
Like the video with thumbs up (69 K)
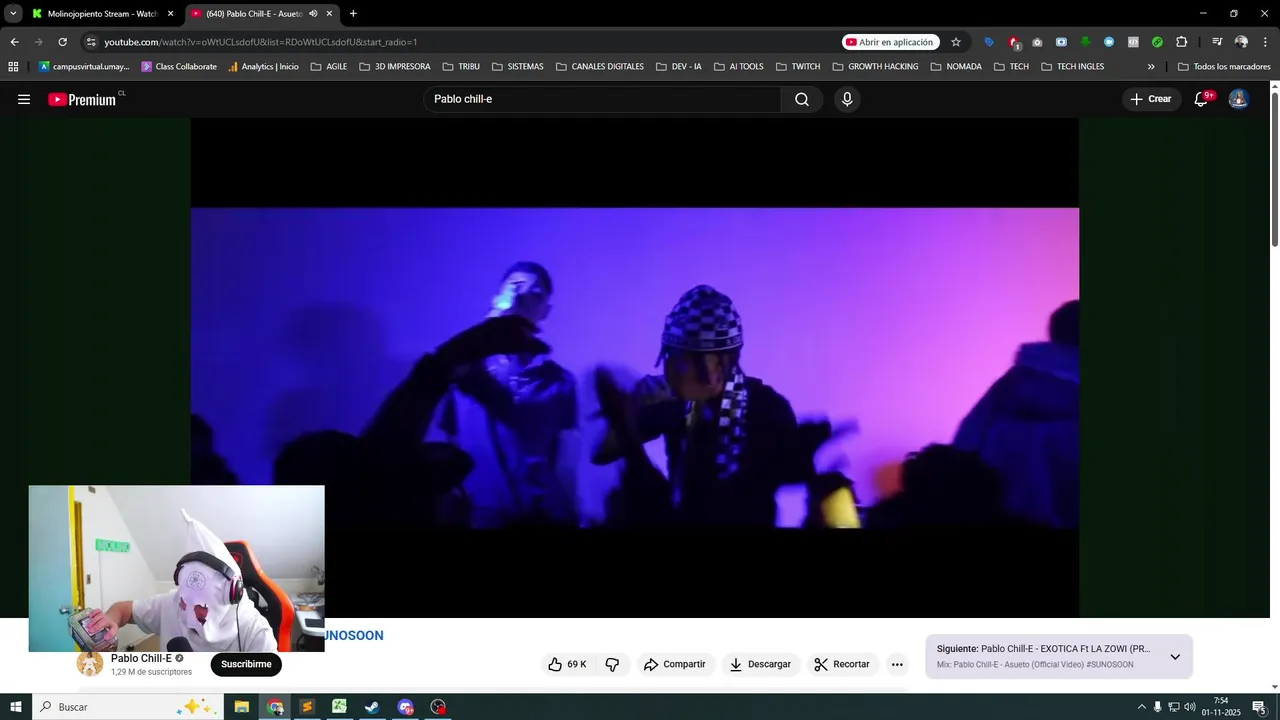[567, 664]
